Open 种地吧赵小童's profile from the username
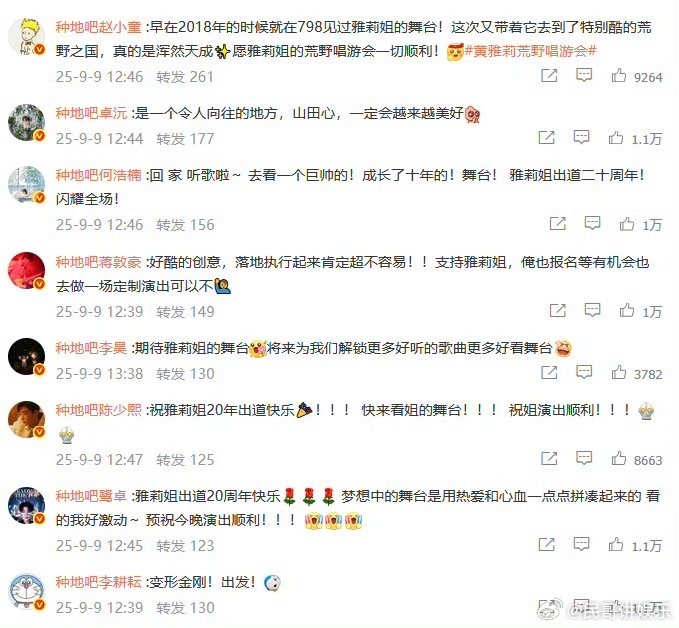The image size is (679, 628). click(98, 27)
